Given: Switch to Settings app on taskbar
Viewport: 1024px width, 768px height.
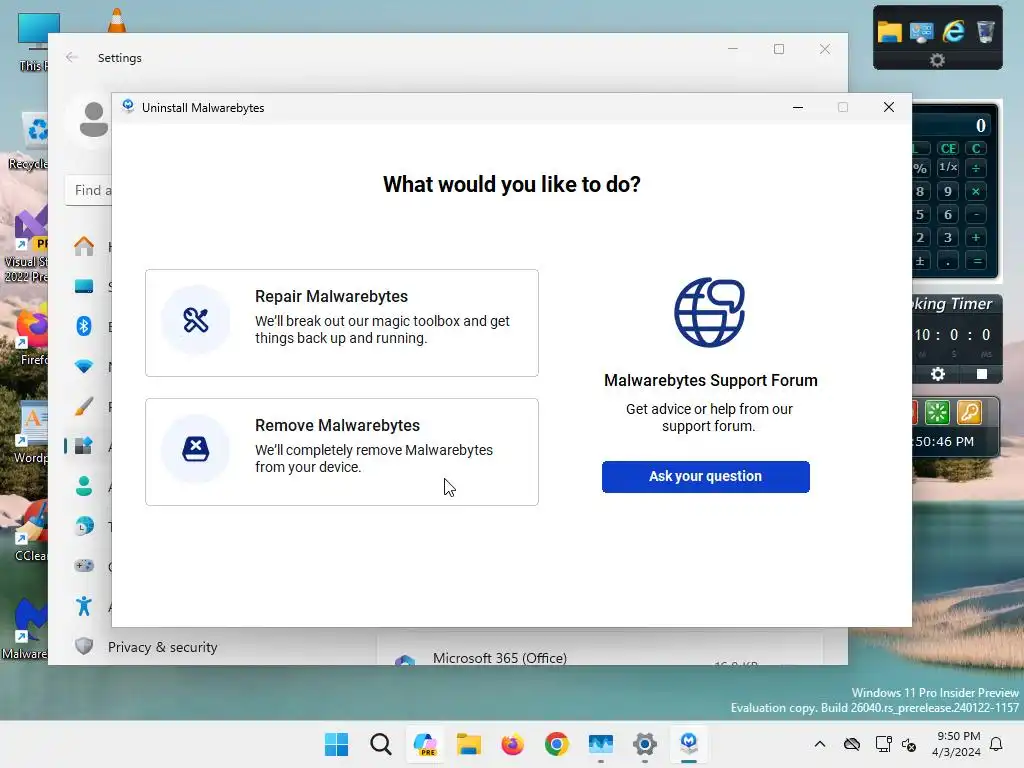Looking at the screenshot, I should pos(645,744).
